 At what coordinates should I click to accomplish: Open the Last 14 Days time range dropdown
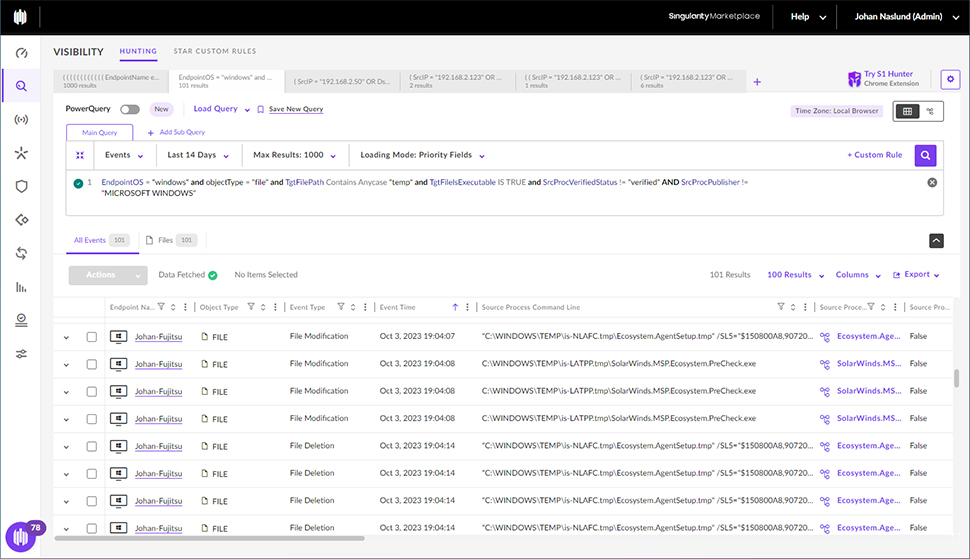point(198,155)
